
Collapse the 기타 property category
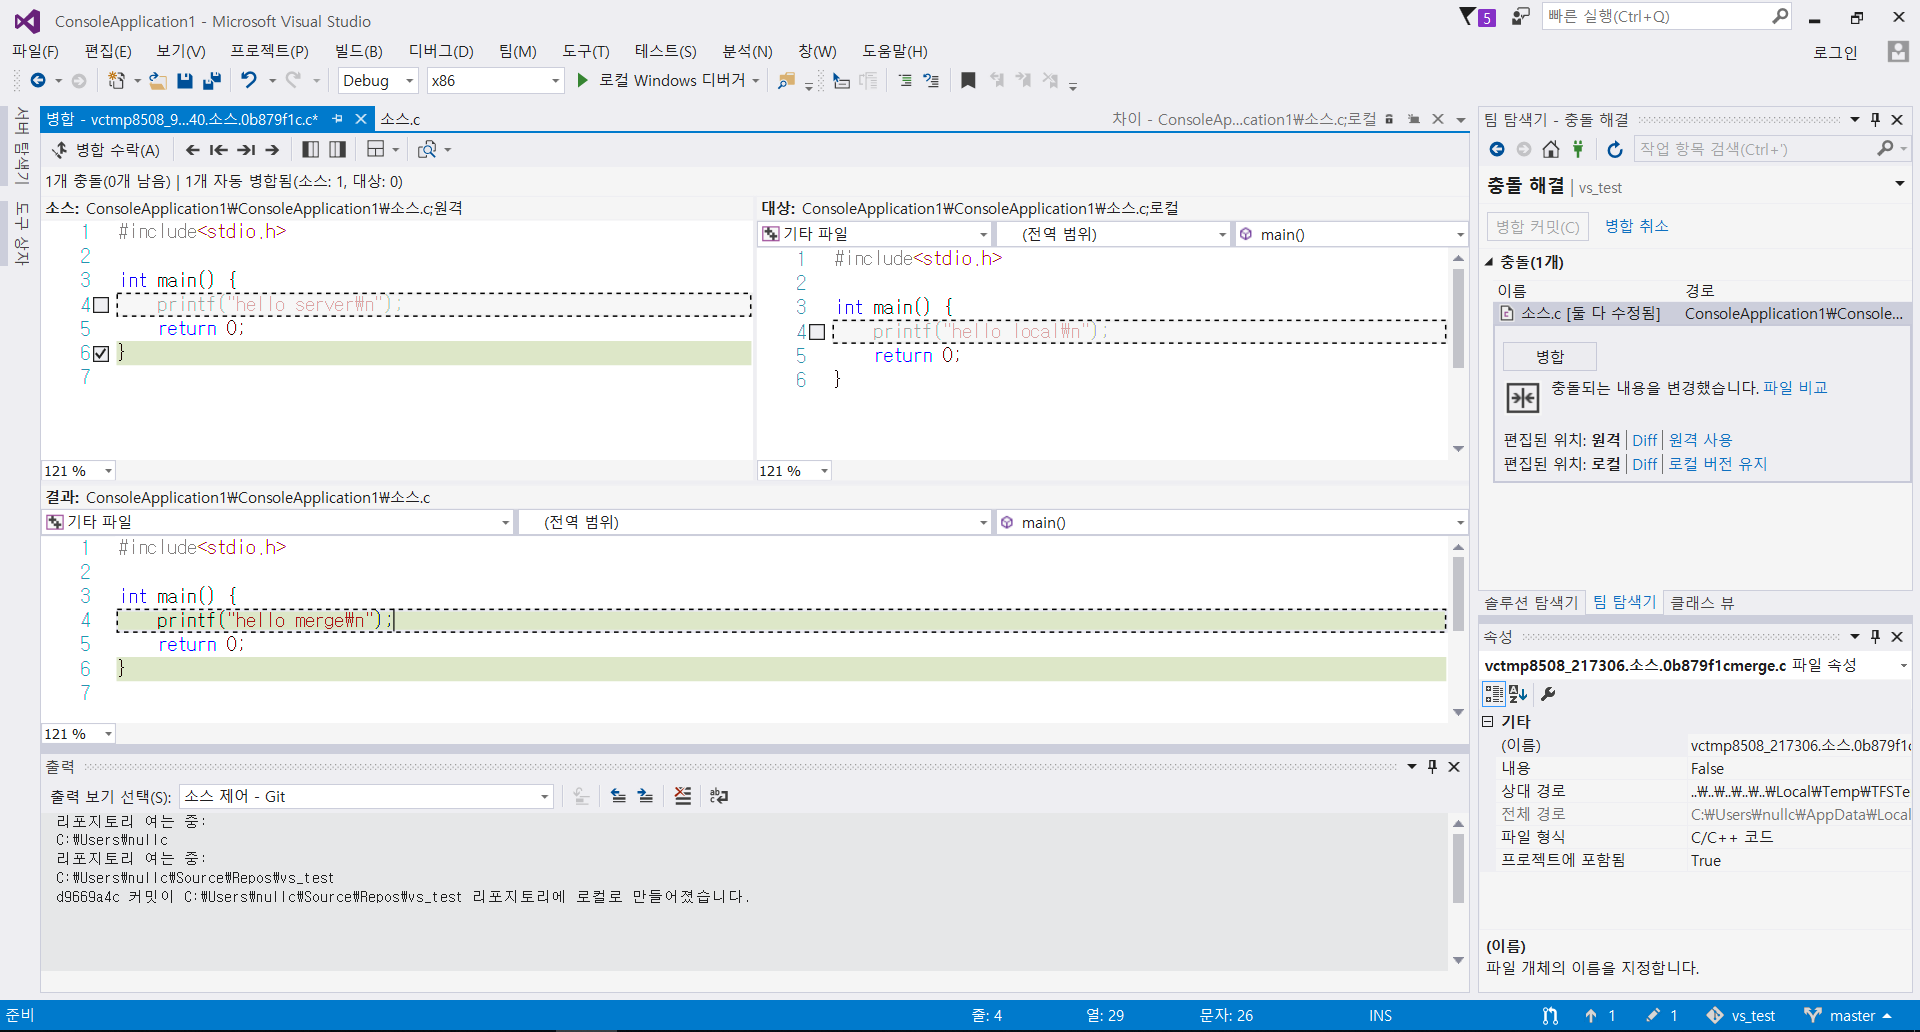pyautogui.click(x=1487, y=721)
